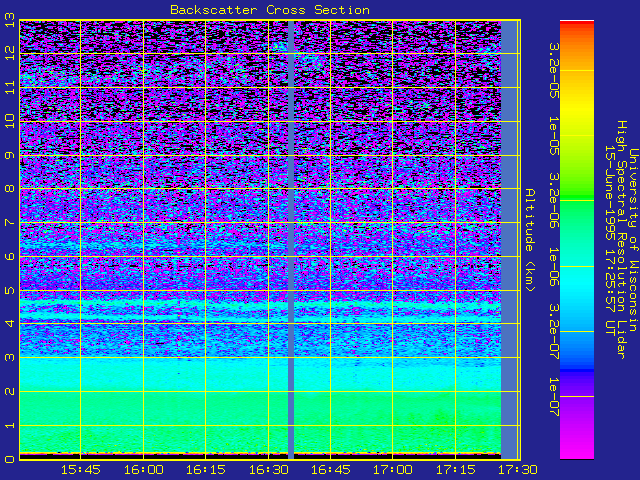640x480 pixels.
Task: Click the 17:00 time axis label
Action: point(393,470)
